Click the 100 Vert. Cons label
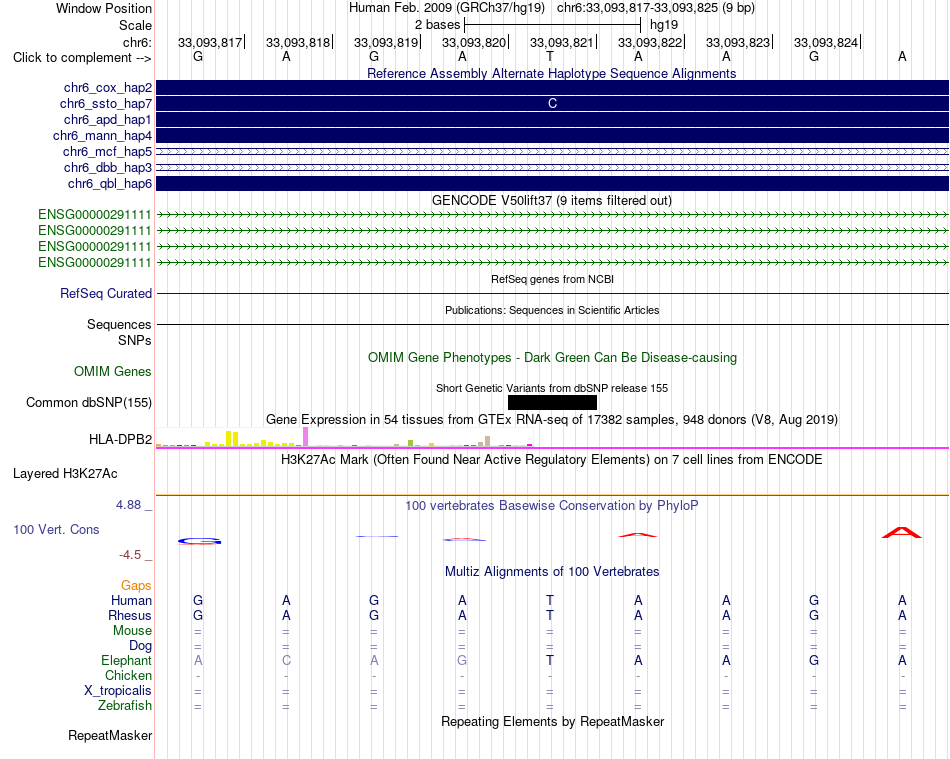Viewport: 950px width, 759px height. tap(56, 529)
